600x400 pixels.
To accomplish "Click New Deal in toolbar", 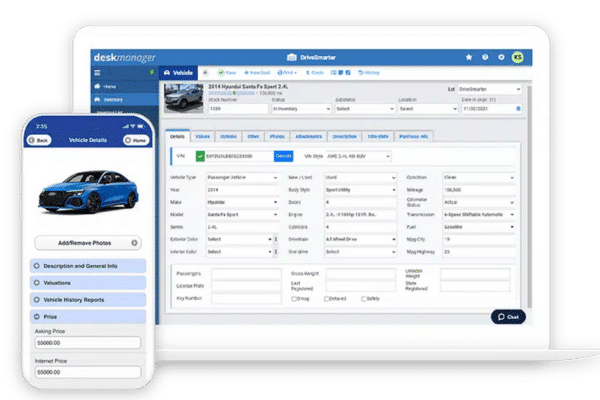I will click(257, 72).
